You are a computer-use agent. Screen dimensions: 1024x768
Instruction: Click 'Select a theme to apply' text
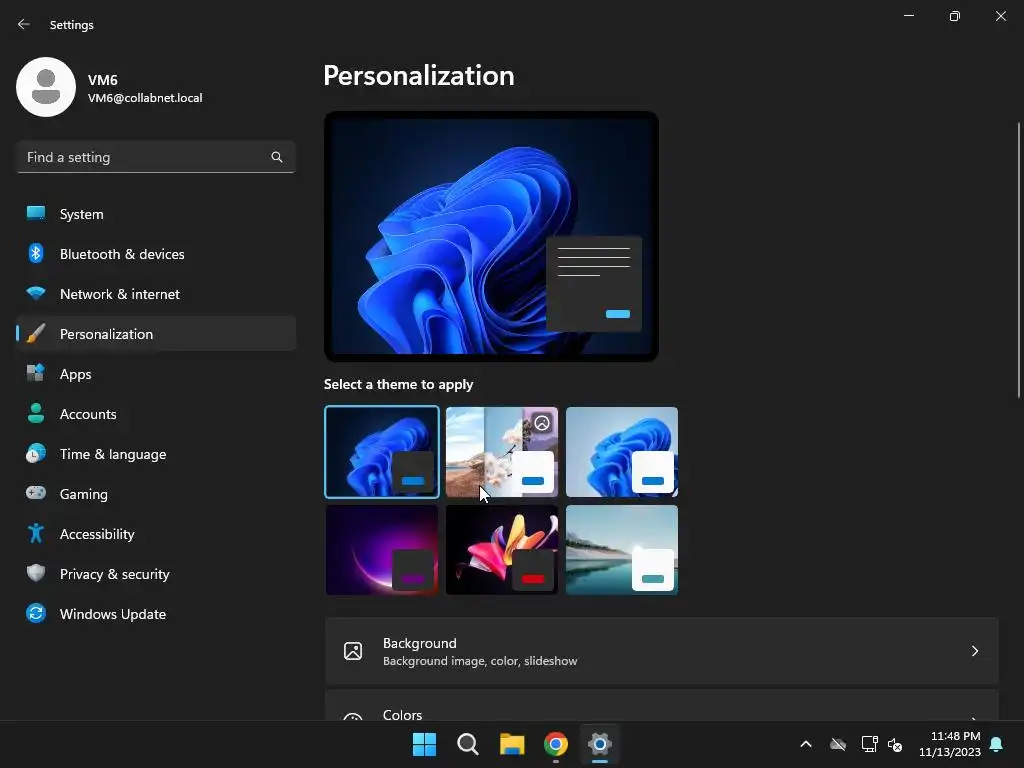click(398, 384)
